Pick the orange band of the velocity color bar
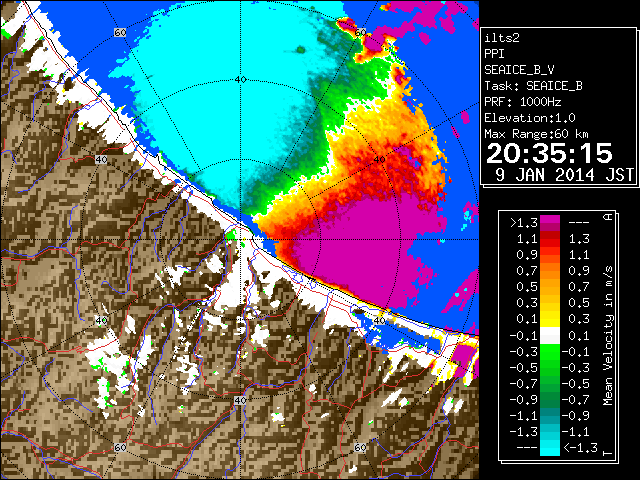The image size is (640, 480). click(550, 270)
